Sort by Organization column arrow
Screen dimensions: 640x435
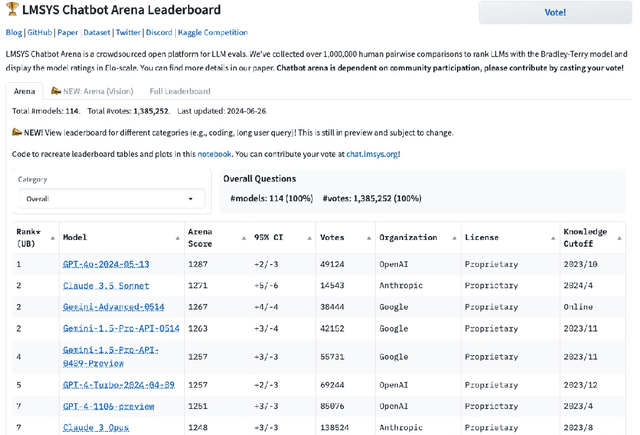point(454,238)
